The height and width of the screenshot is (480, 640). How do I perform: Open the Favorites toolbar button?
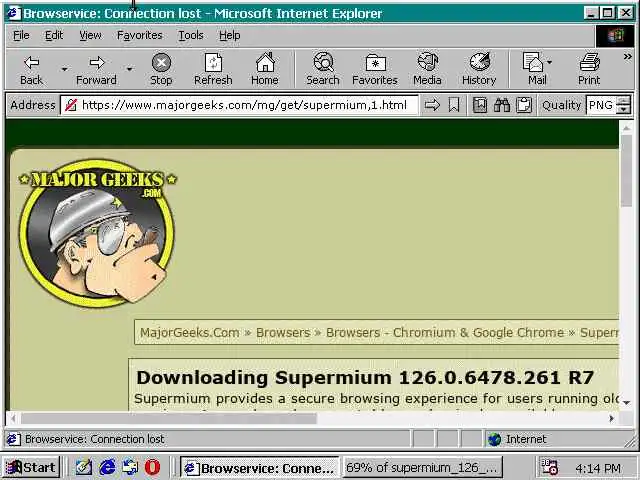coord(375,69)
